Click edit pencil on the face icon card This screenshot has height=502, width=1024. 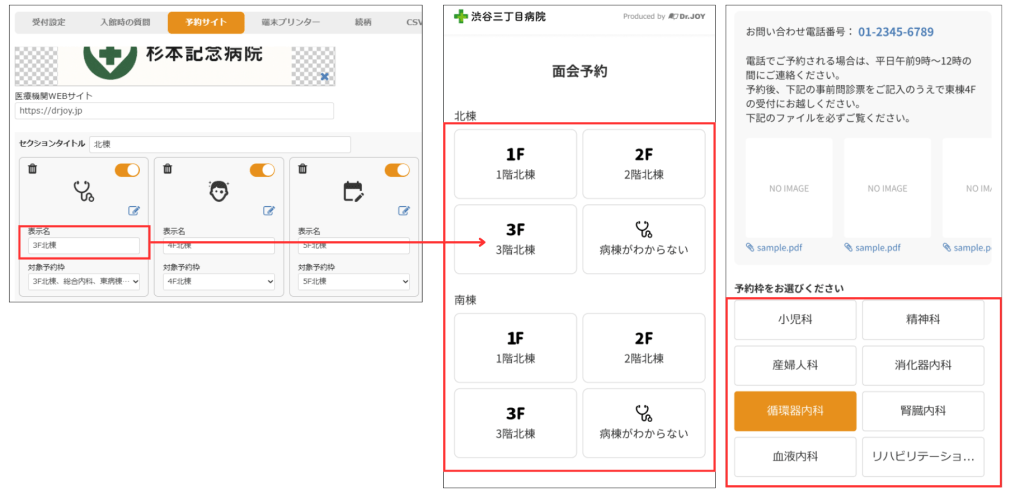[x=269, y=210]
